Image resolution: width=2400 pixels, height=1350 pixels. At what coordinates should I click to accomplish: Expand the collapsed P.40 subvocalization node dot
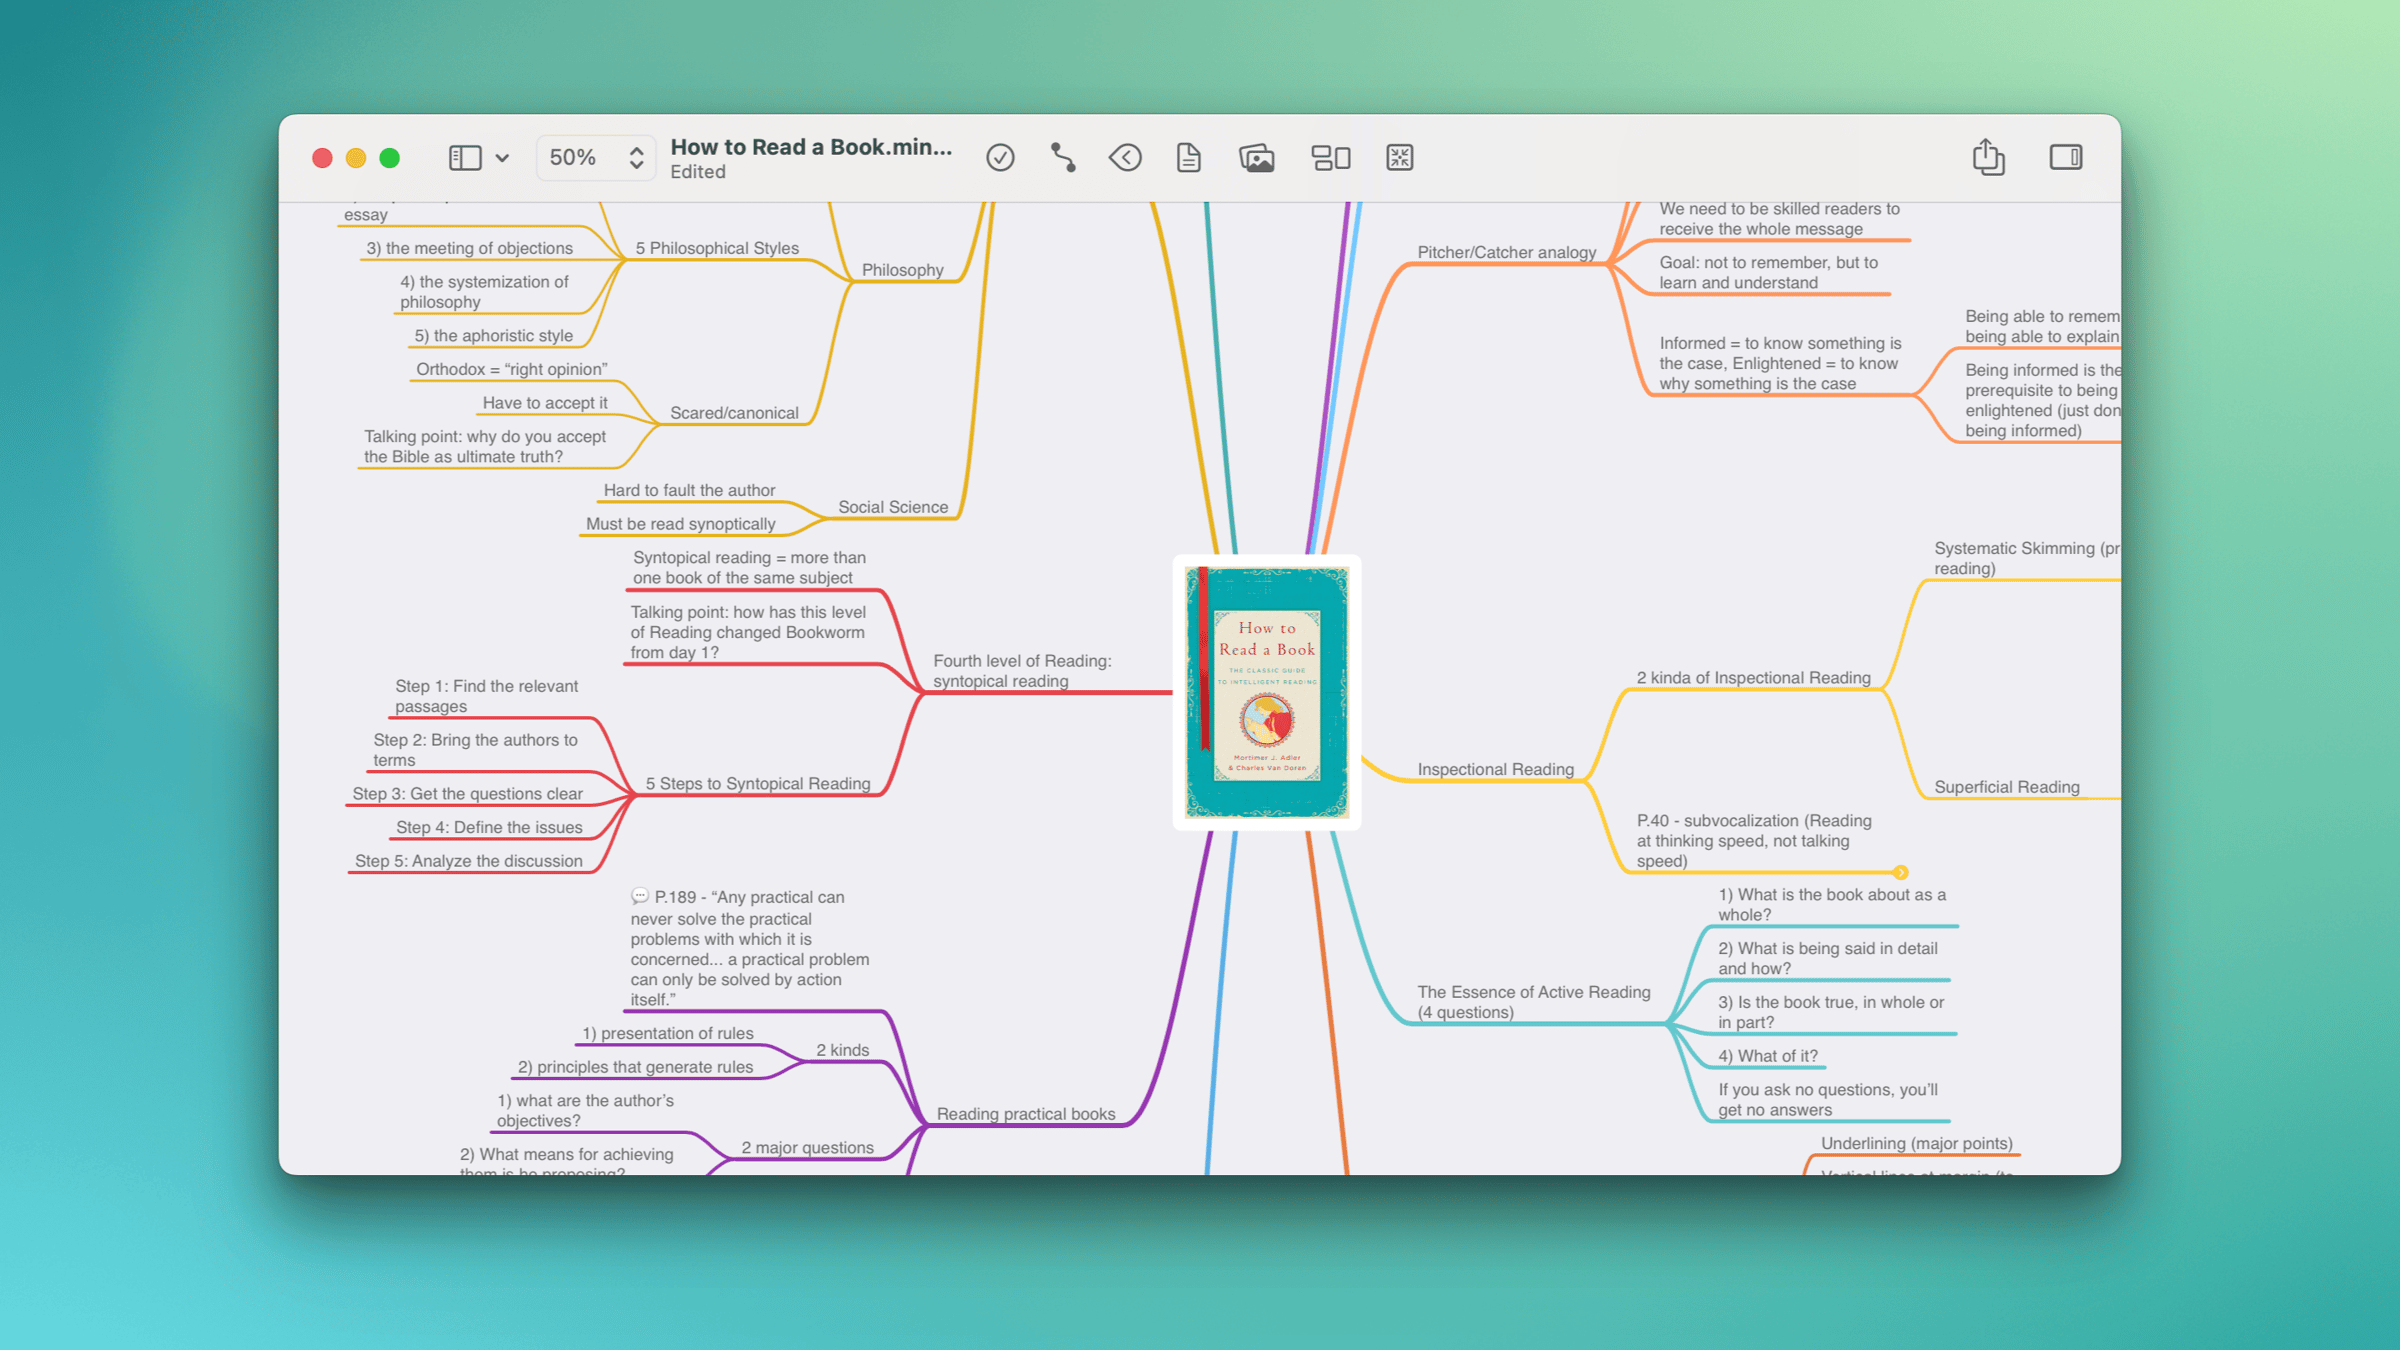click(x=1901, y=872)
